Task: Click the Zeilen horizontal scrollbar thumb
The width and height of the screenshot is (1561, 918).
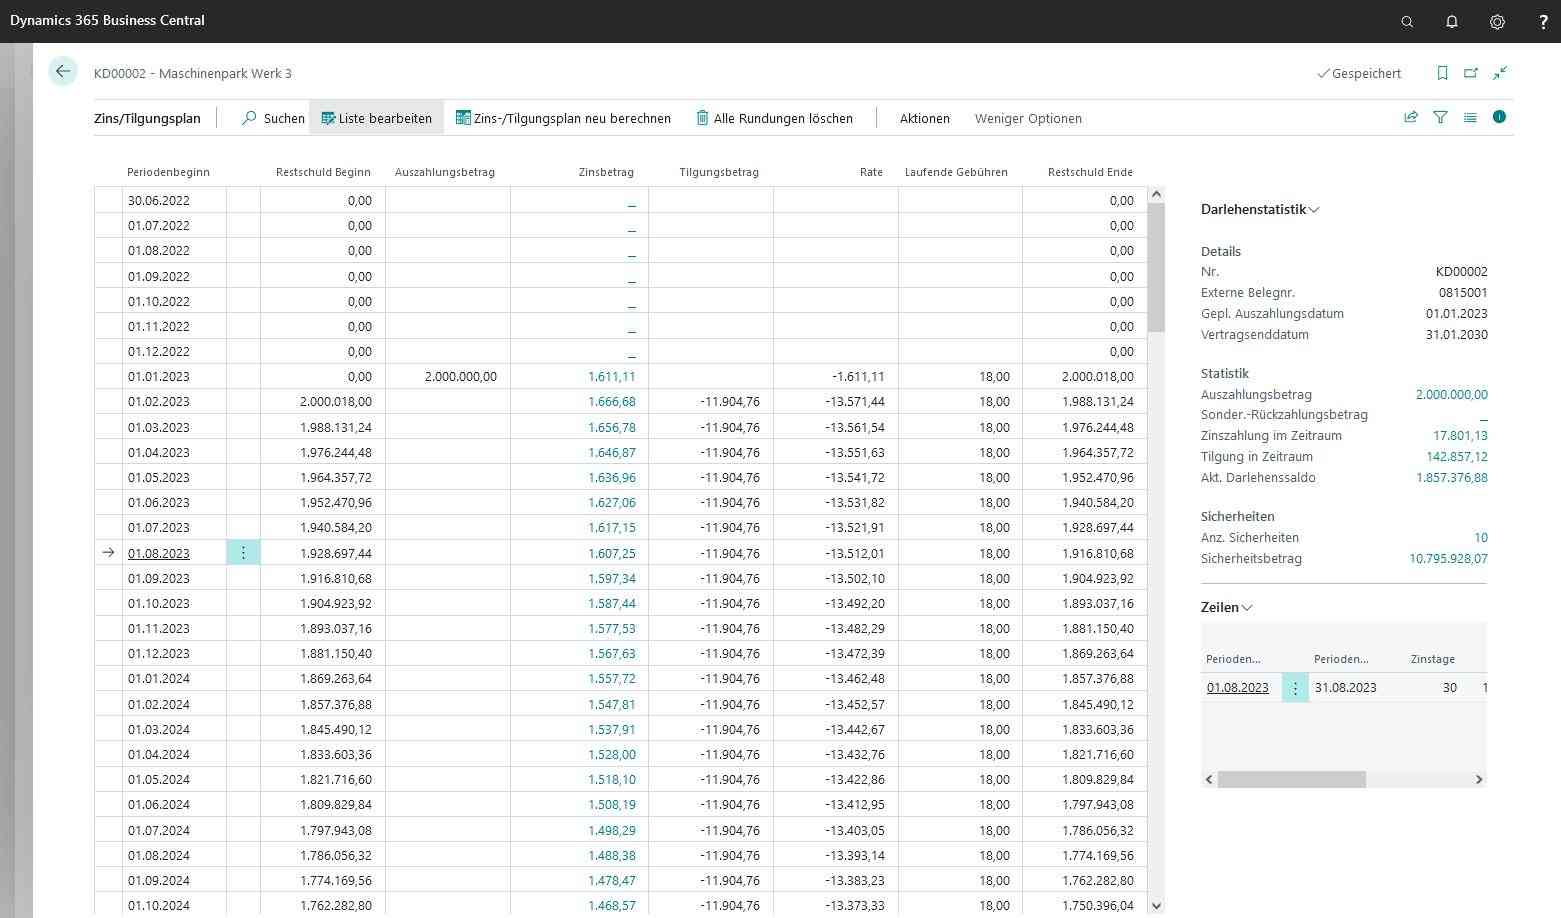Action: (1291, 779)
